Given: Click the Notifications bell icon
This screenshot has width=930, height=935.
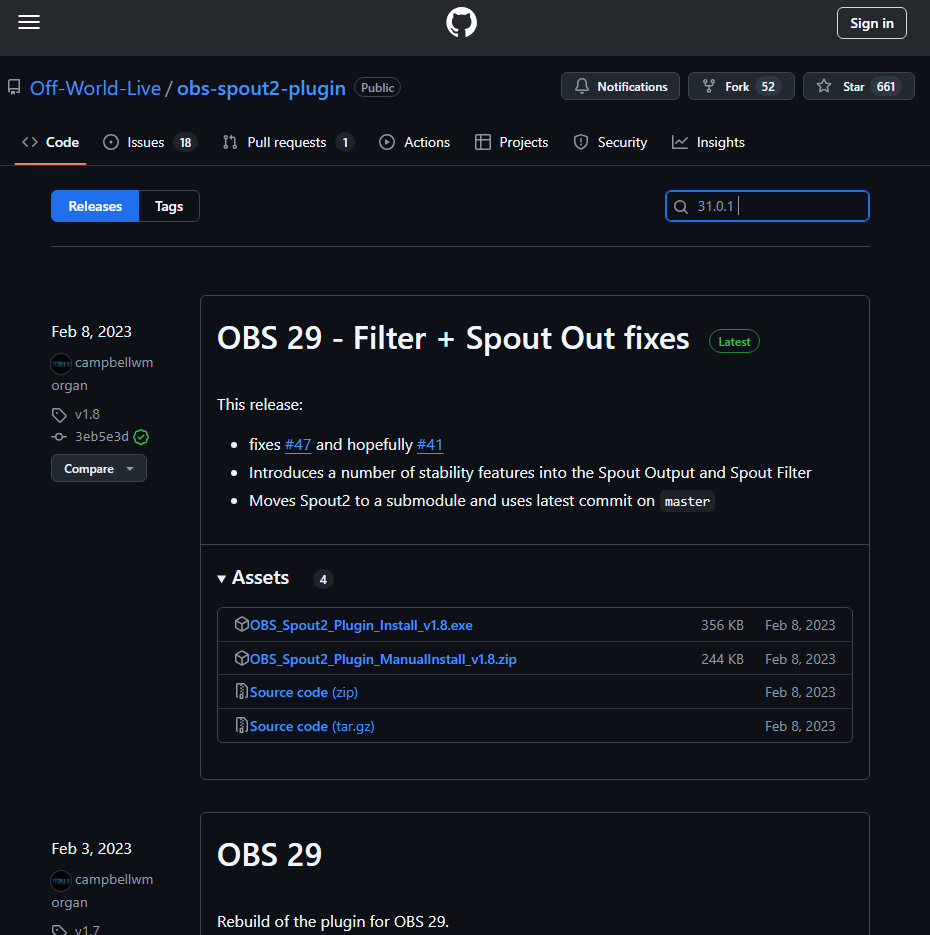Looking at the screenshot, I should (582, 86).
